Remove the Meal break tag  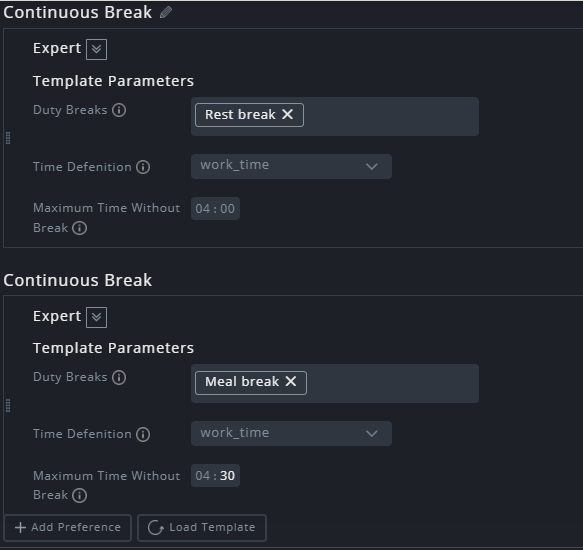291,381
